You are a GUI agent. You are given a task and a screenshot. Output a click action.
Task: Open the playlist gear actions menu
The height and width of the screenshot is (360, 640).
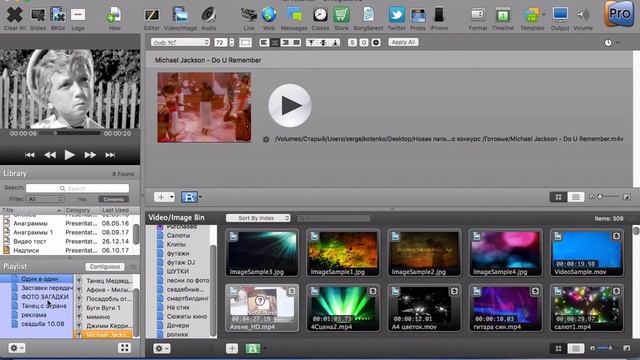click(x=16, y=348)
